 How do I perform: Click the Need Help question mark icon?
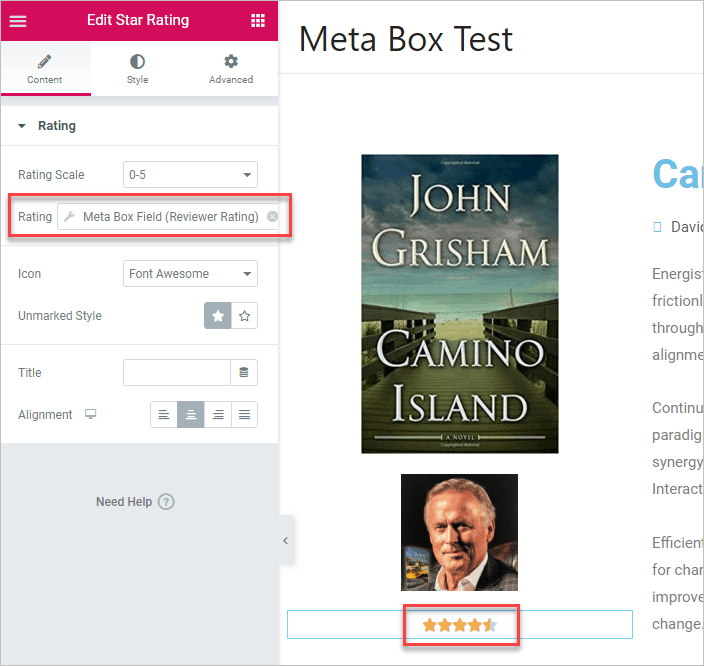click(x=166, y=502)
